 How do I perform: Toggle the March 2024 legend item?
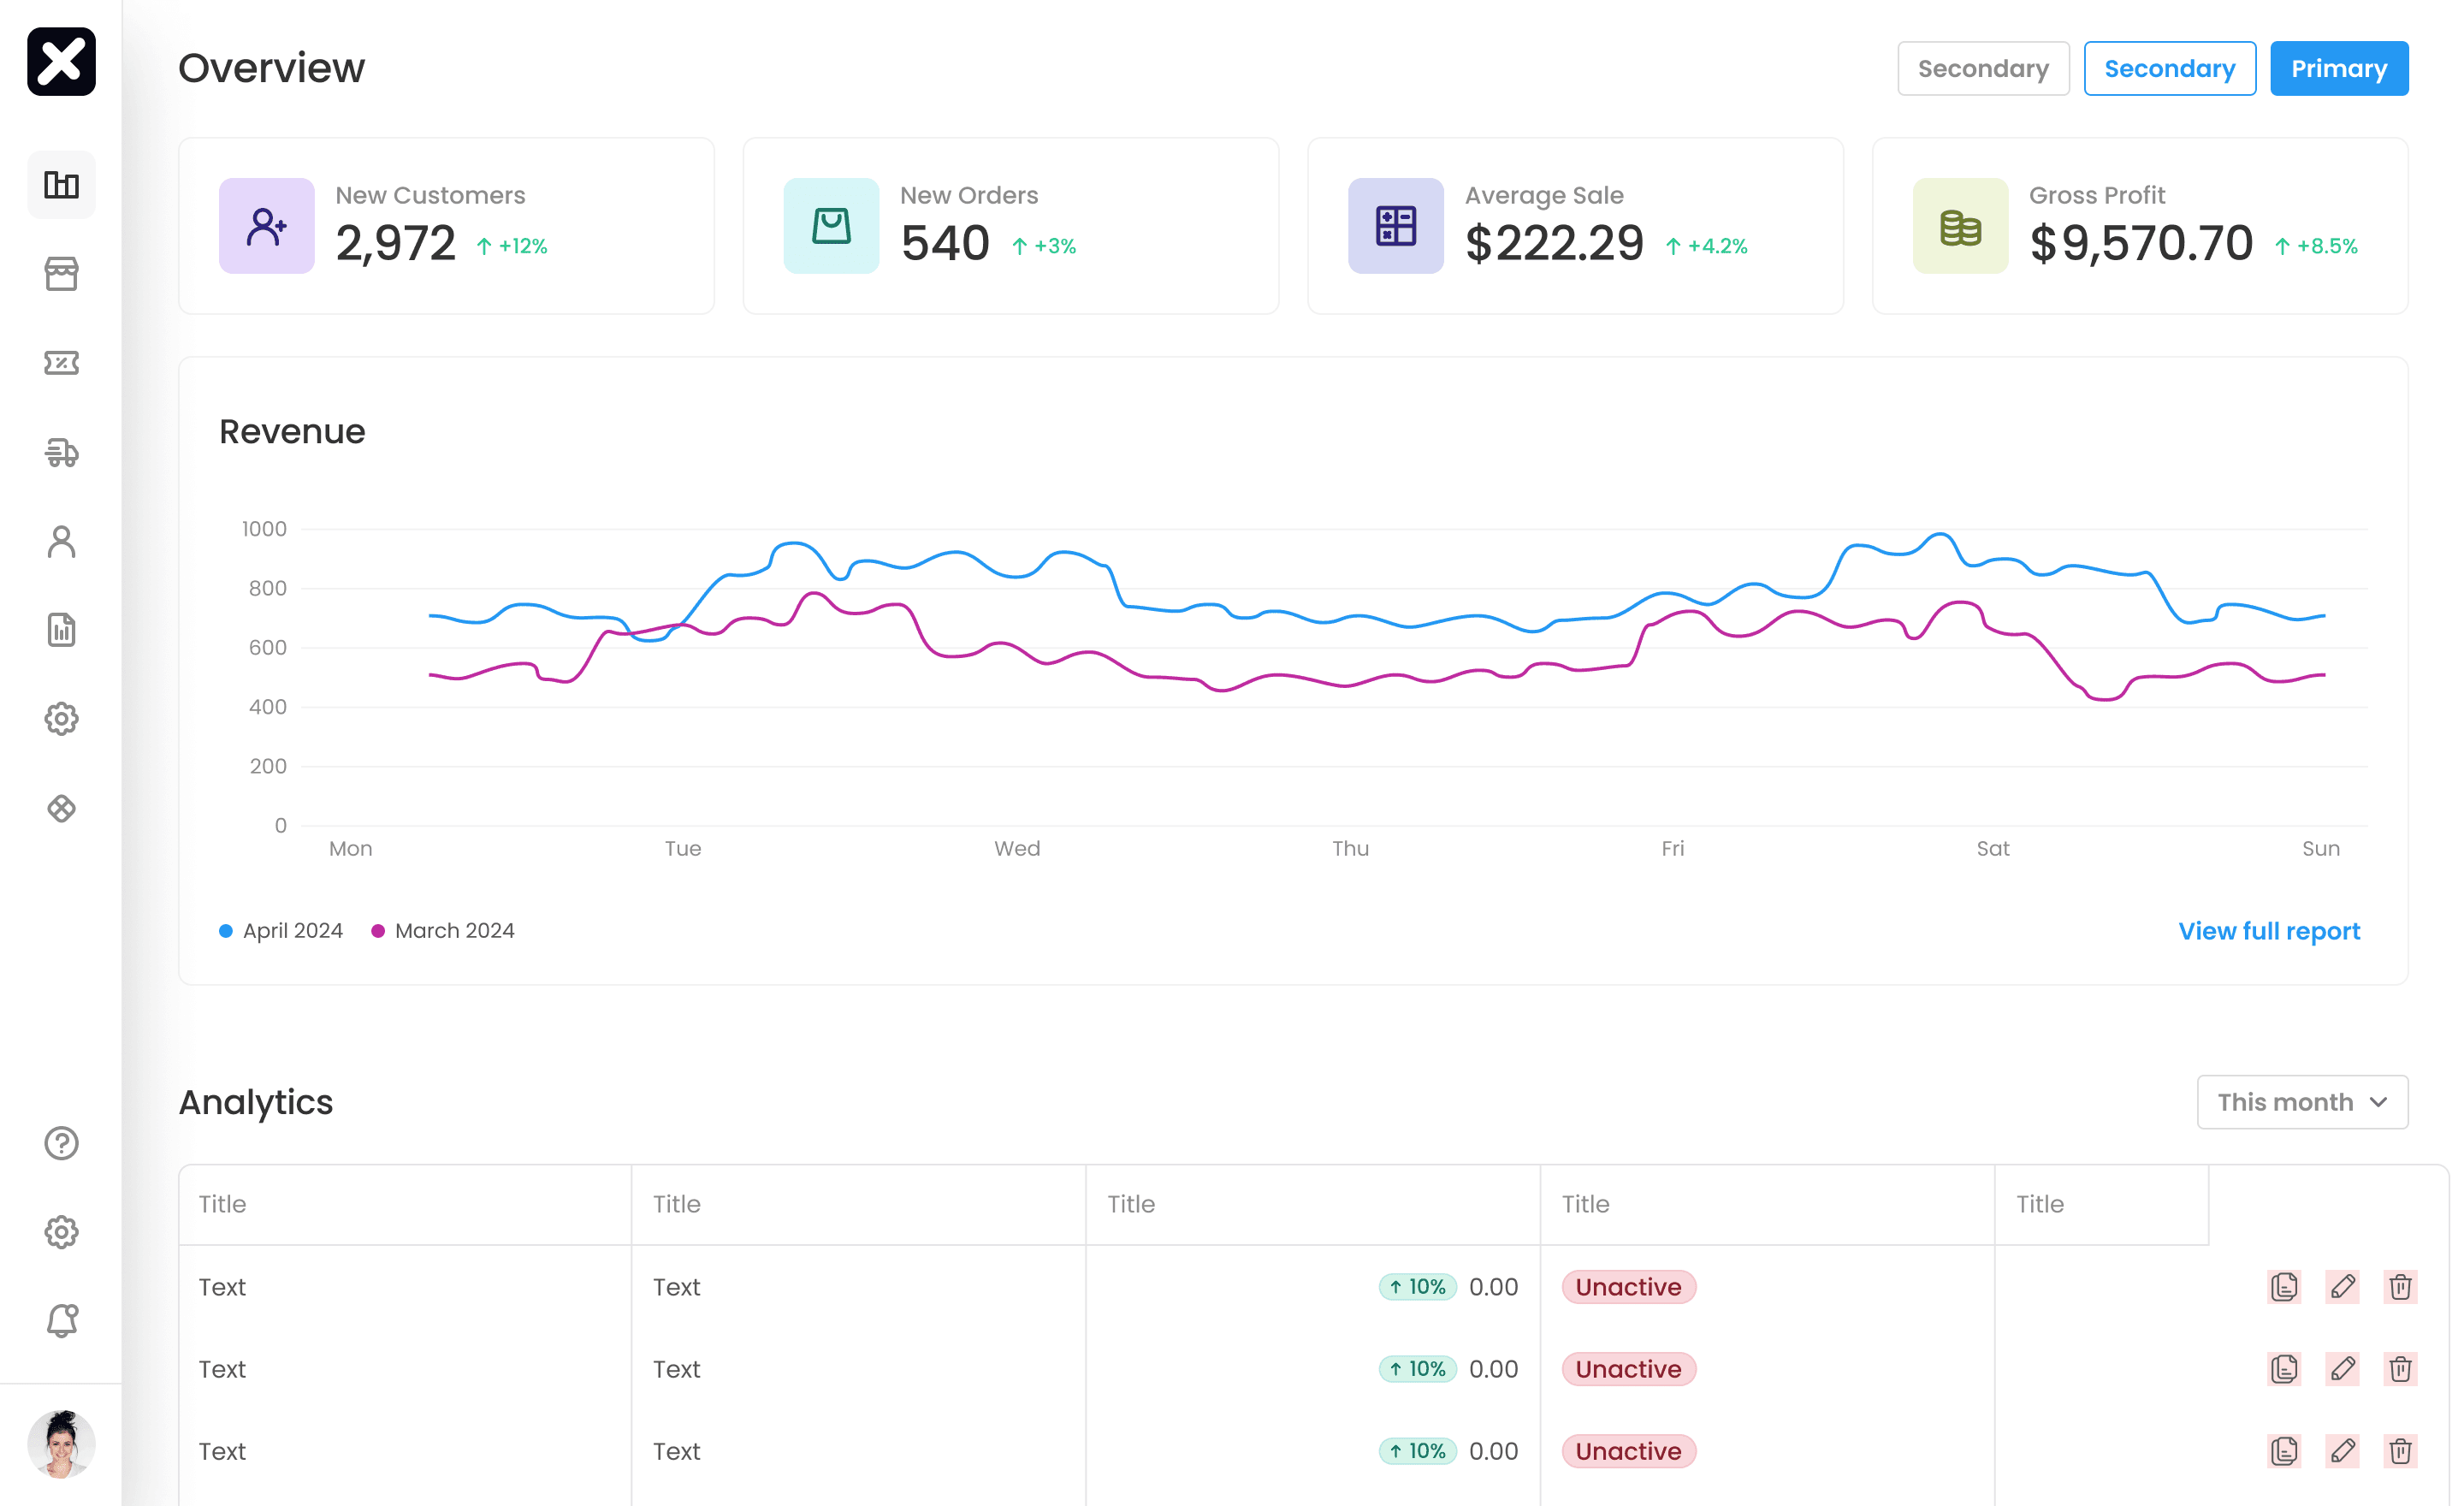click(443, 931)
